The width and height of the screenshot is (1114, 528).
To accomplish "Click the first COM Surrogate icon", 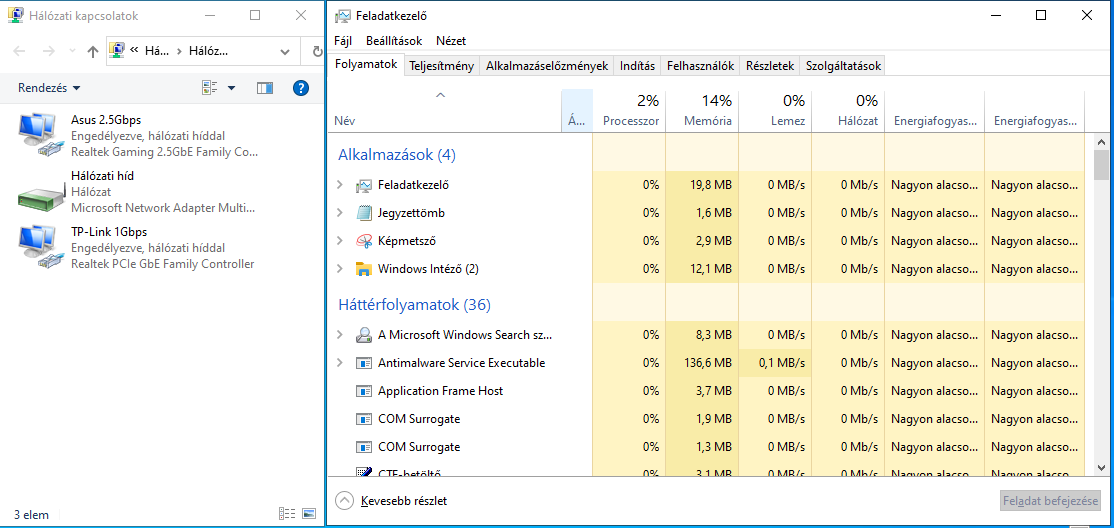I will tap(364, 419).
